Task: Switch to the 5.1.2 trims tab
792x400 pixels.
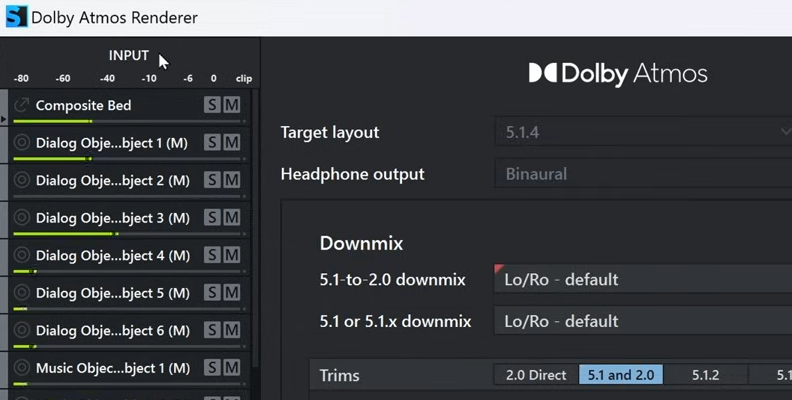Action: [x=705, y=375]
